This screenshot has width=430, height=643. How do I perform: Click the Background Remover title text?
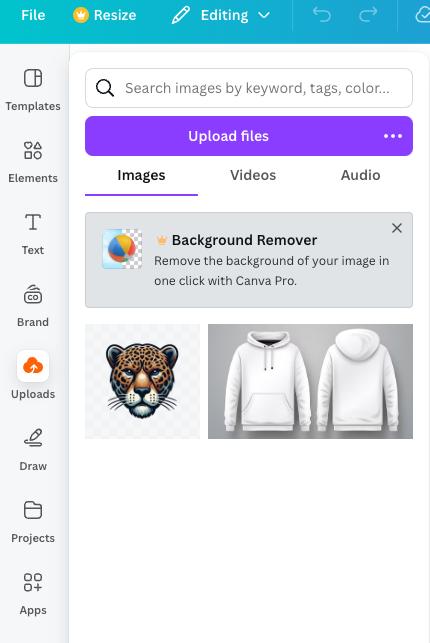pos(244,240)
